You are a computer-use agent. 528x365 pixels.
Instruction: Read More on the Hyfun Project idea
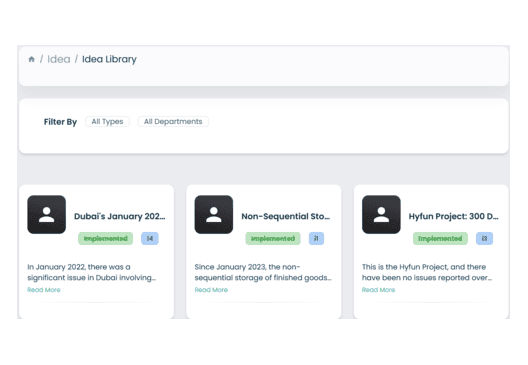coord(378,290)
